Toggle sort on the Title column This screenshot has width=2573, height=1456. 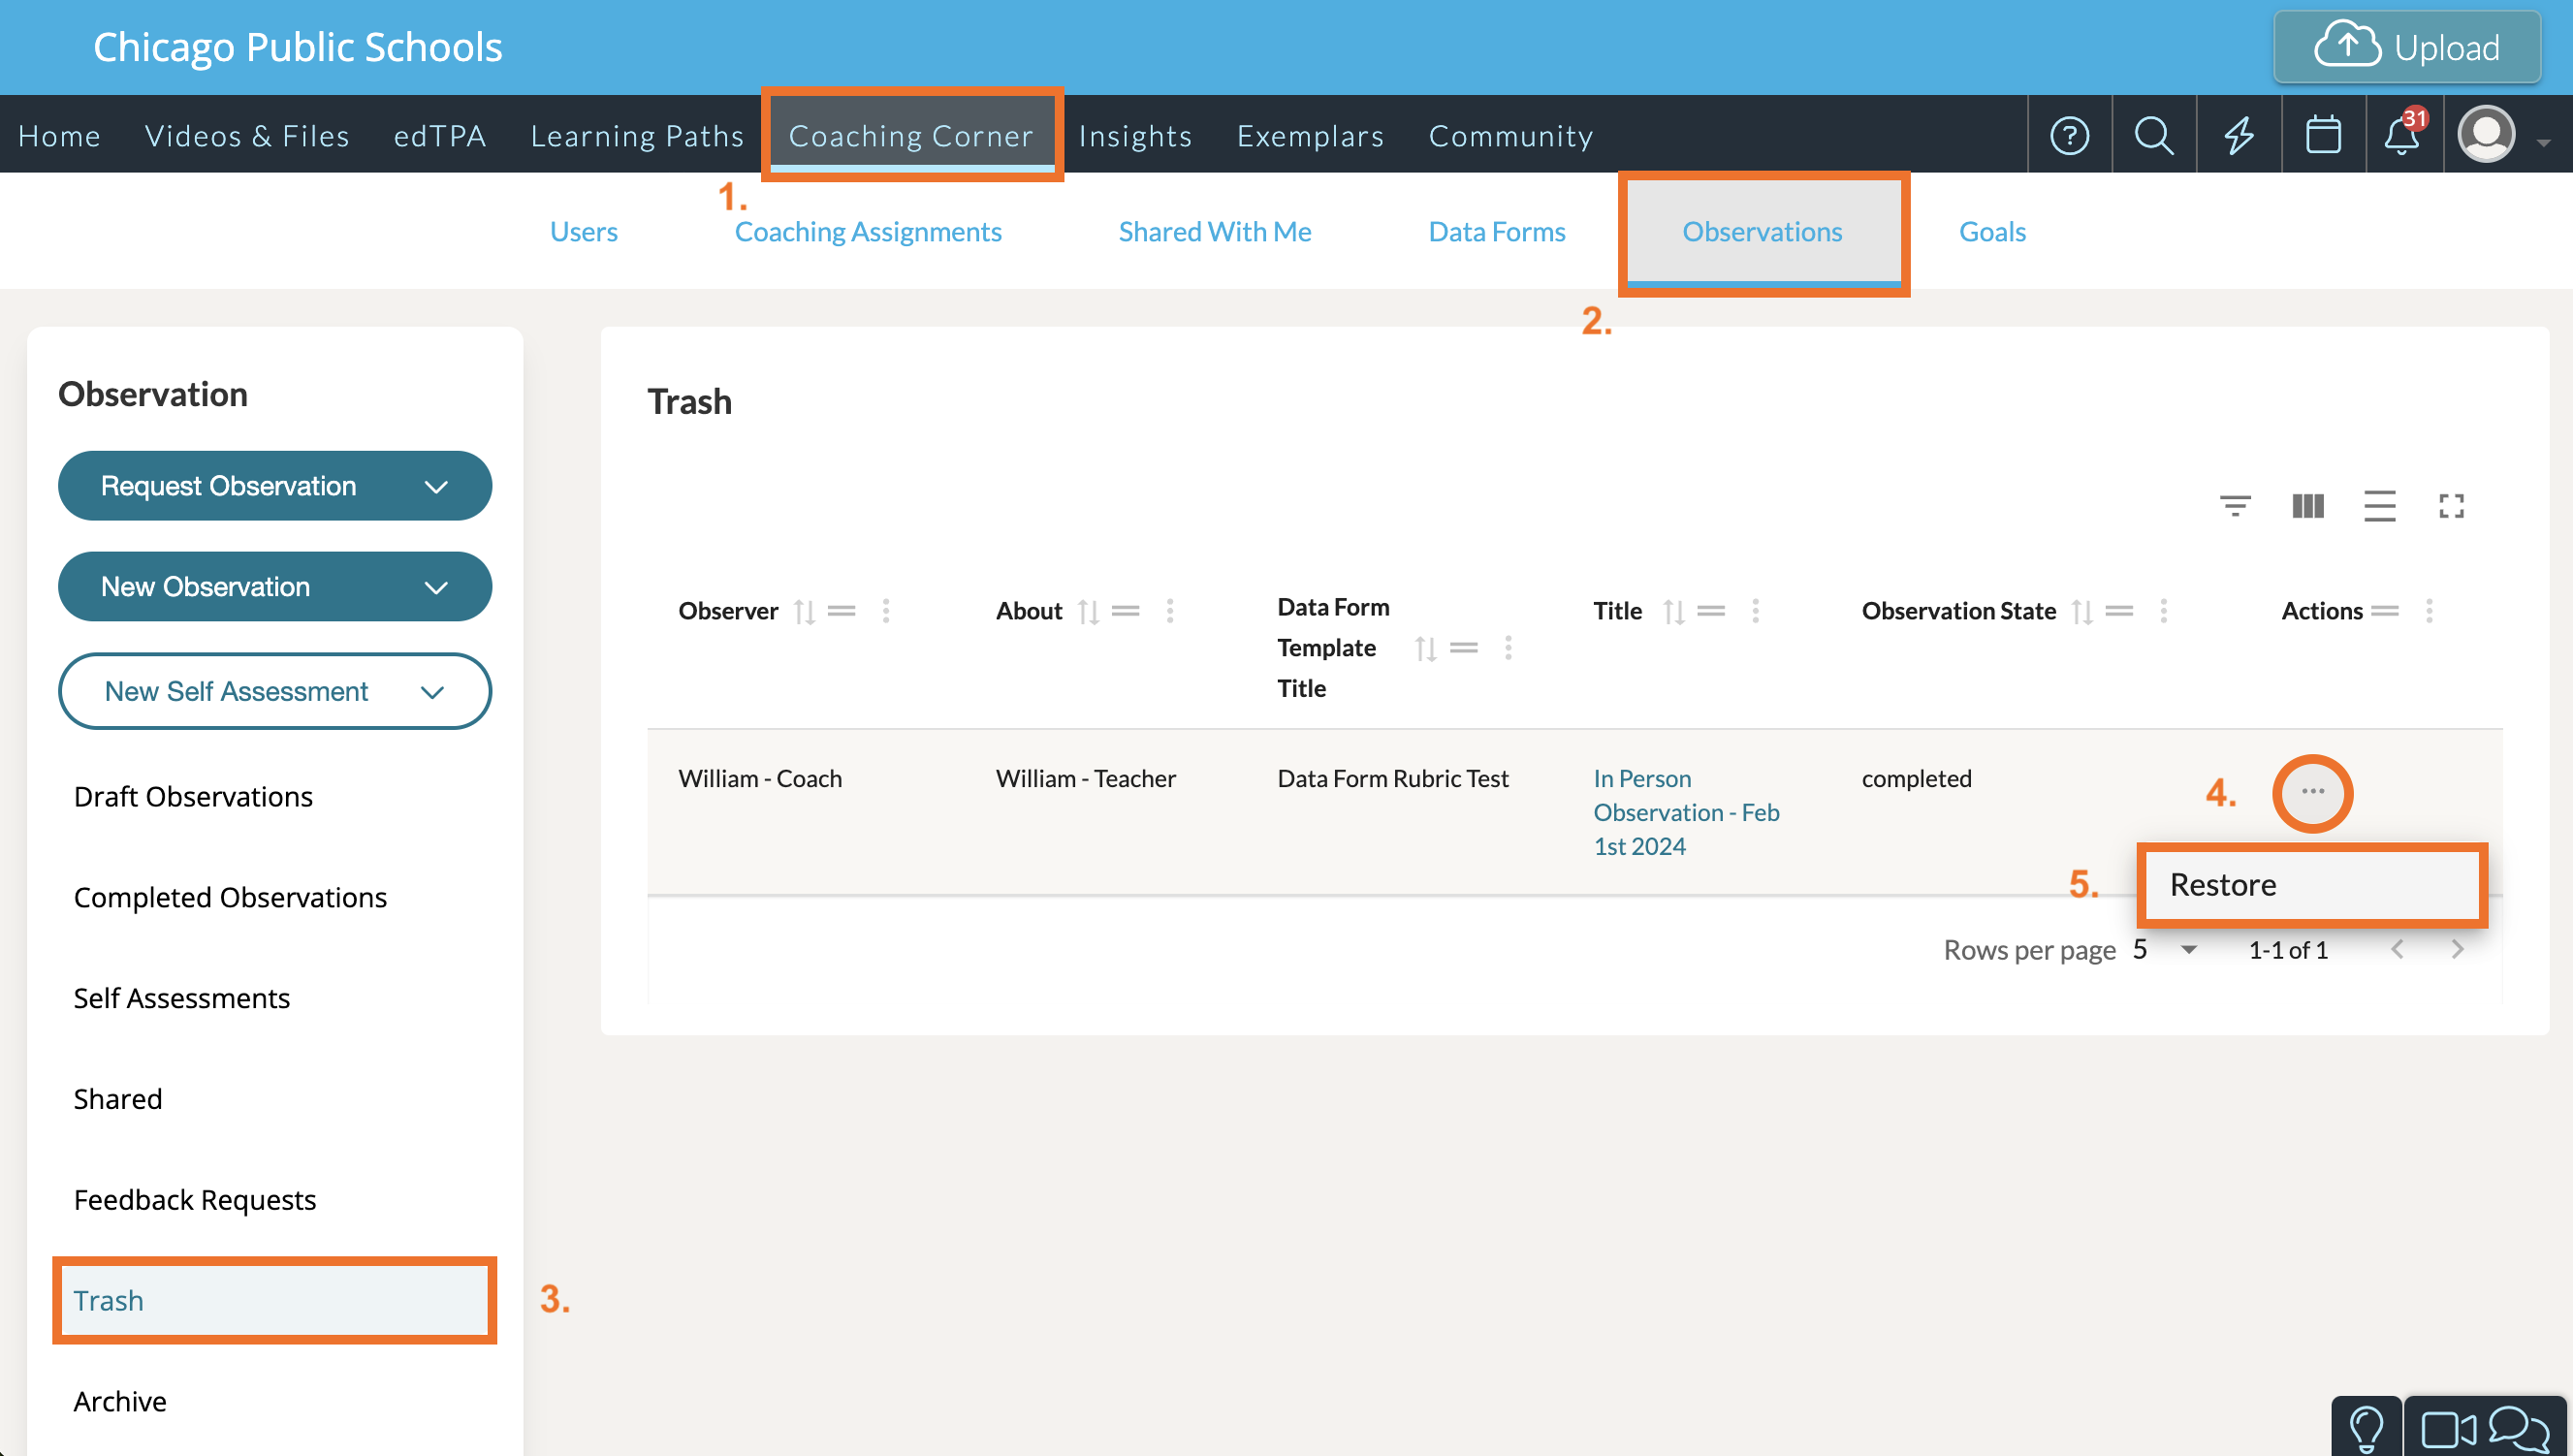tap(1673, 611)
